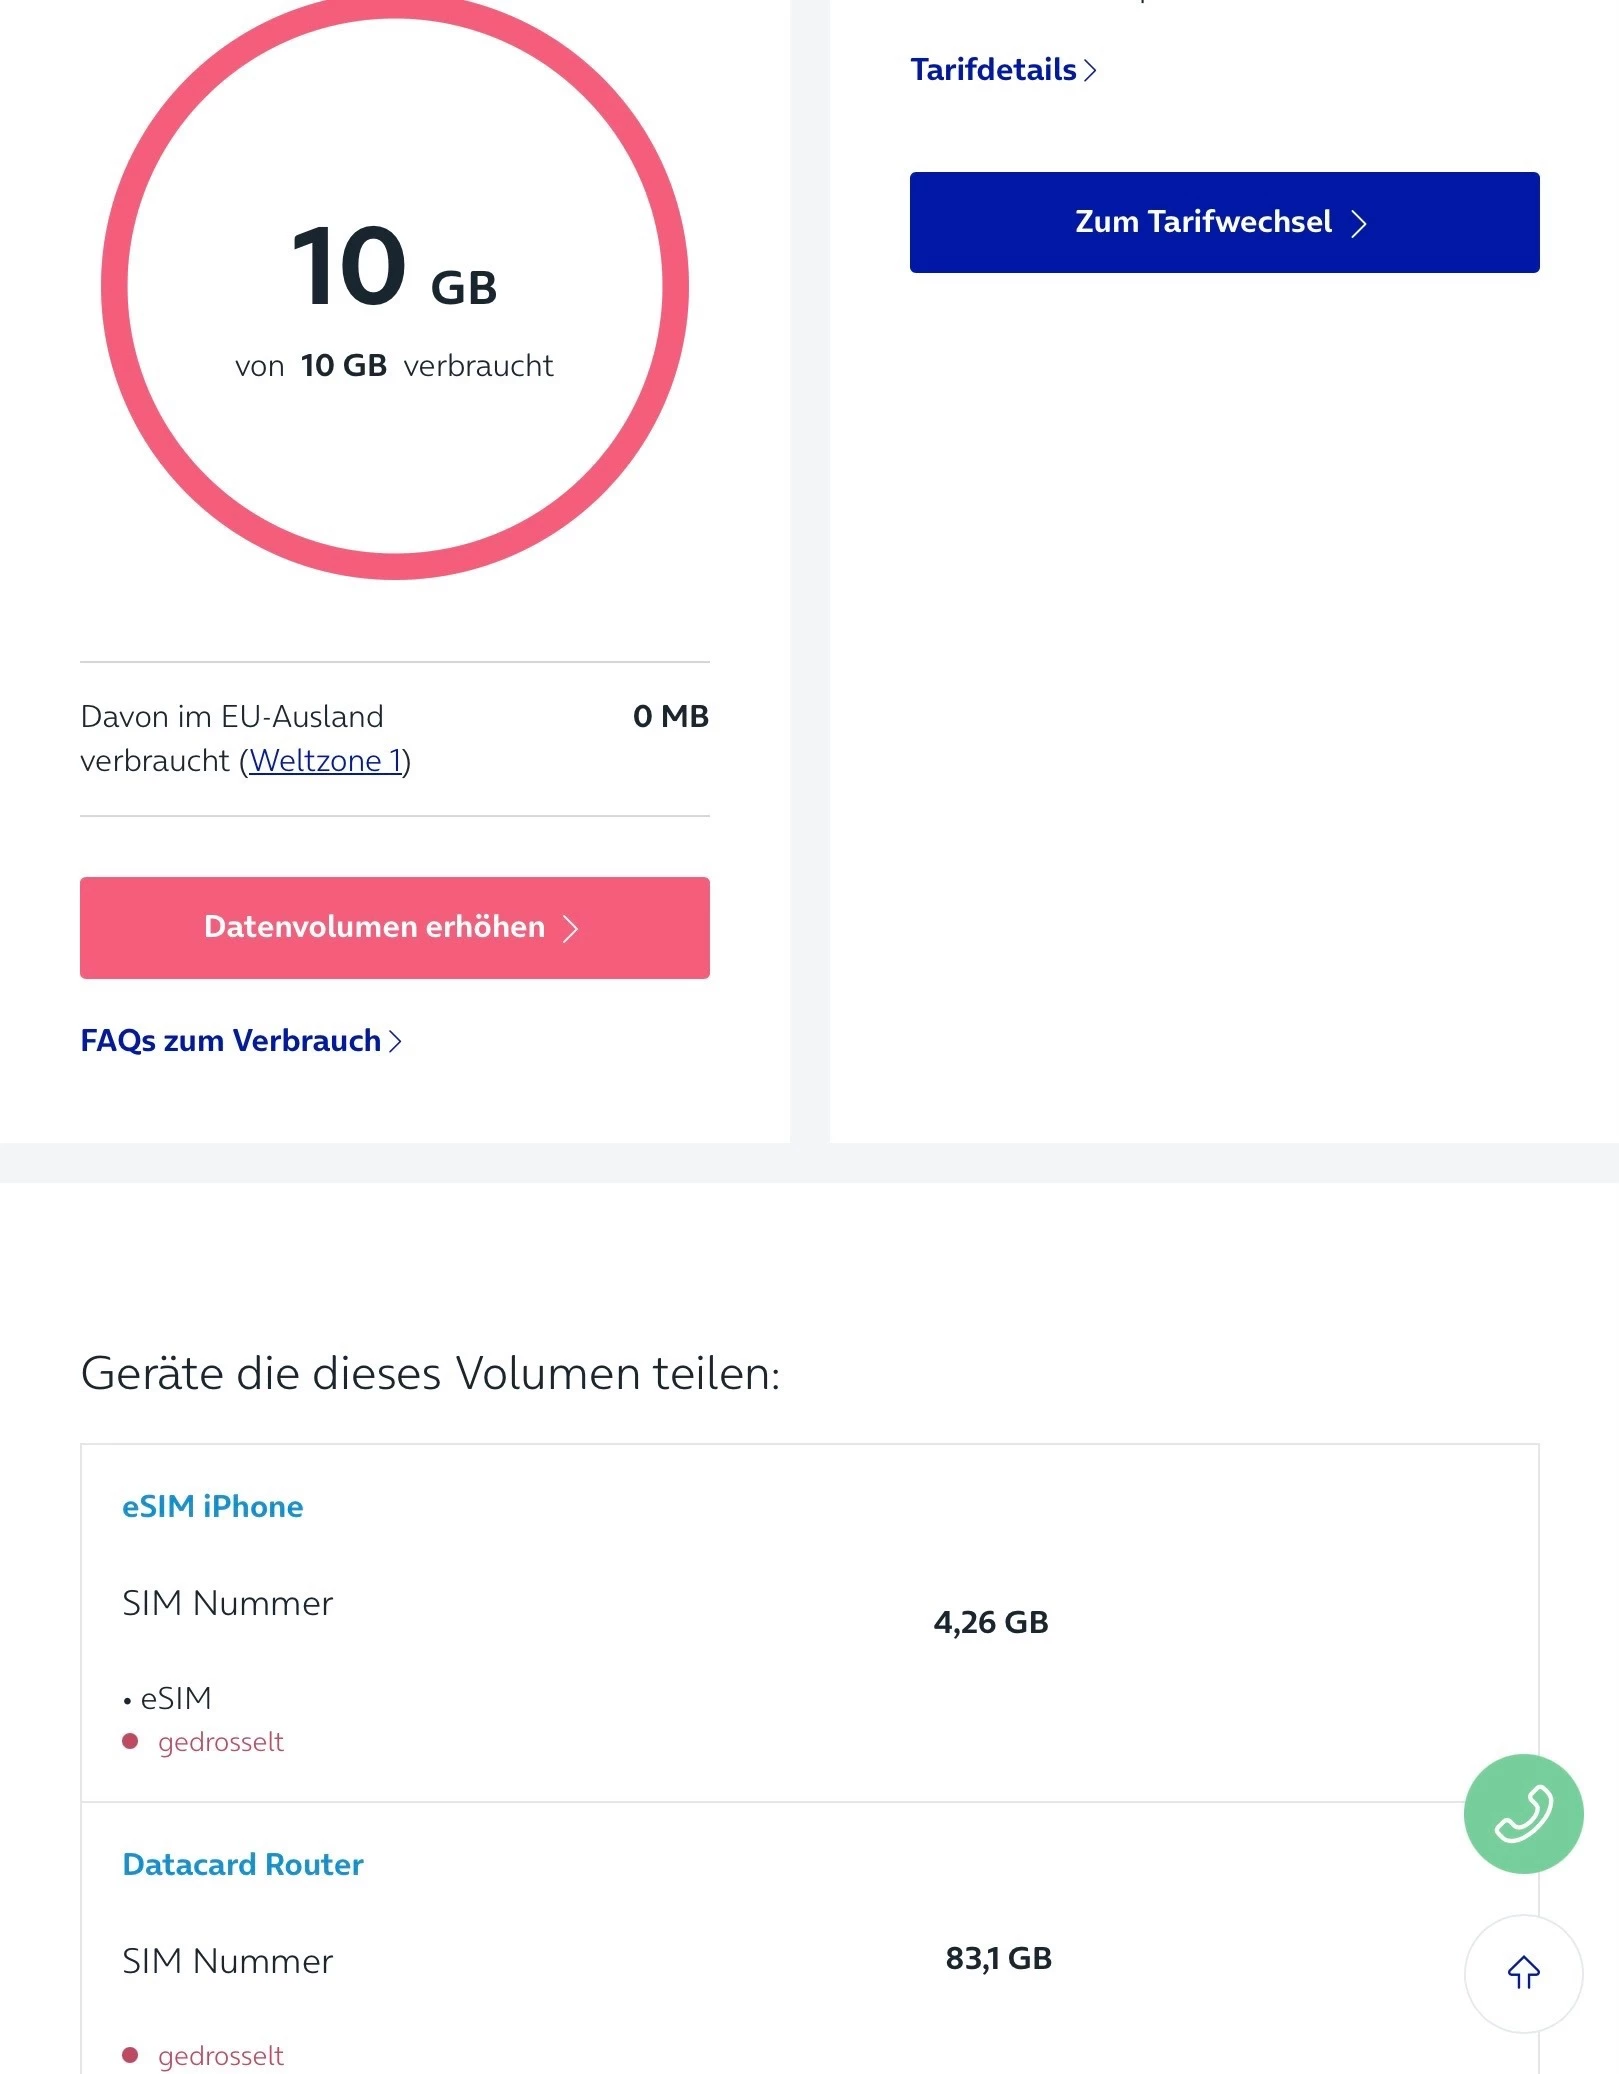Click the arrow inside Datenvolumen erhöhen button
The width and height of the screenshot is (1619, 2074).
pos(571,928)
